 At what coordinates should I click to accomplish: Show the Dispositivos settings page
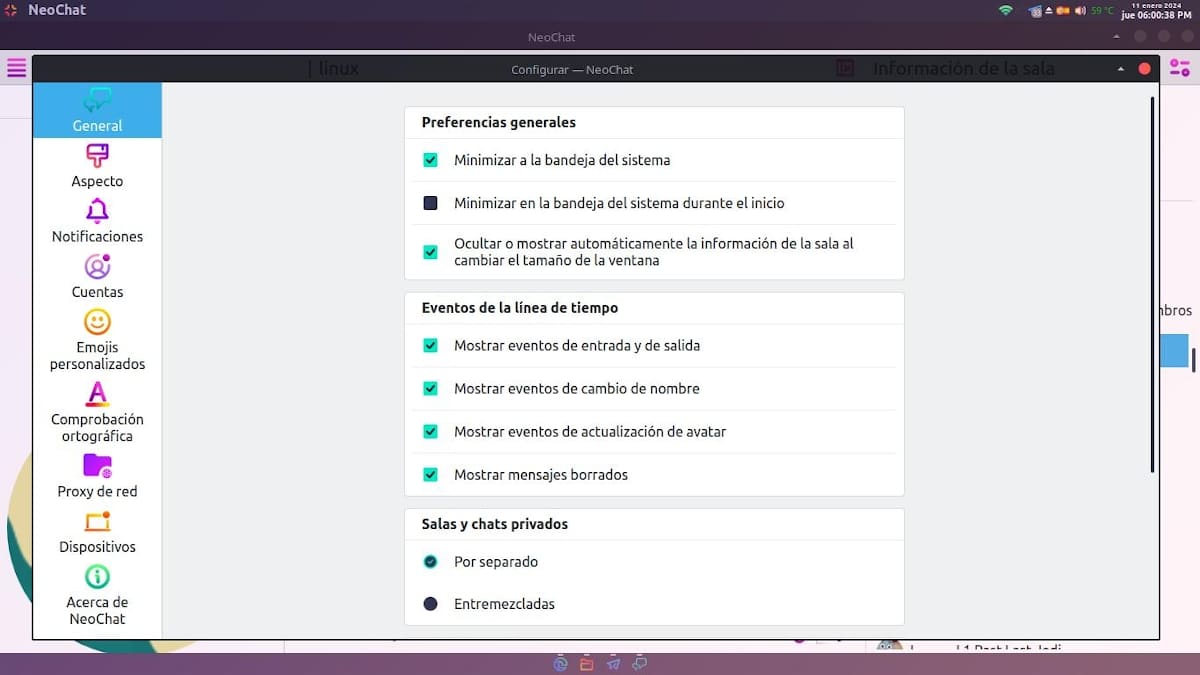[97, 532]
